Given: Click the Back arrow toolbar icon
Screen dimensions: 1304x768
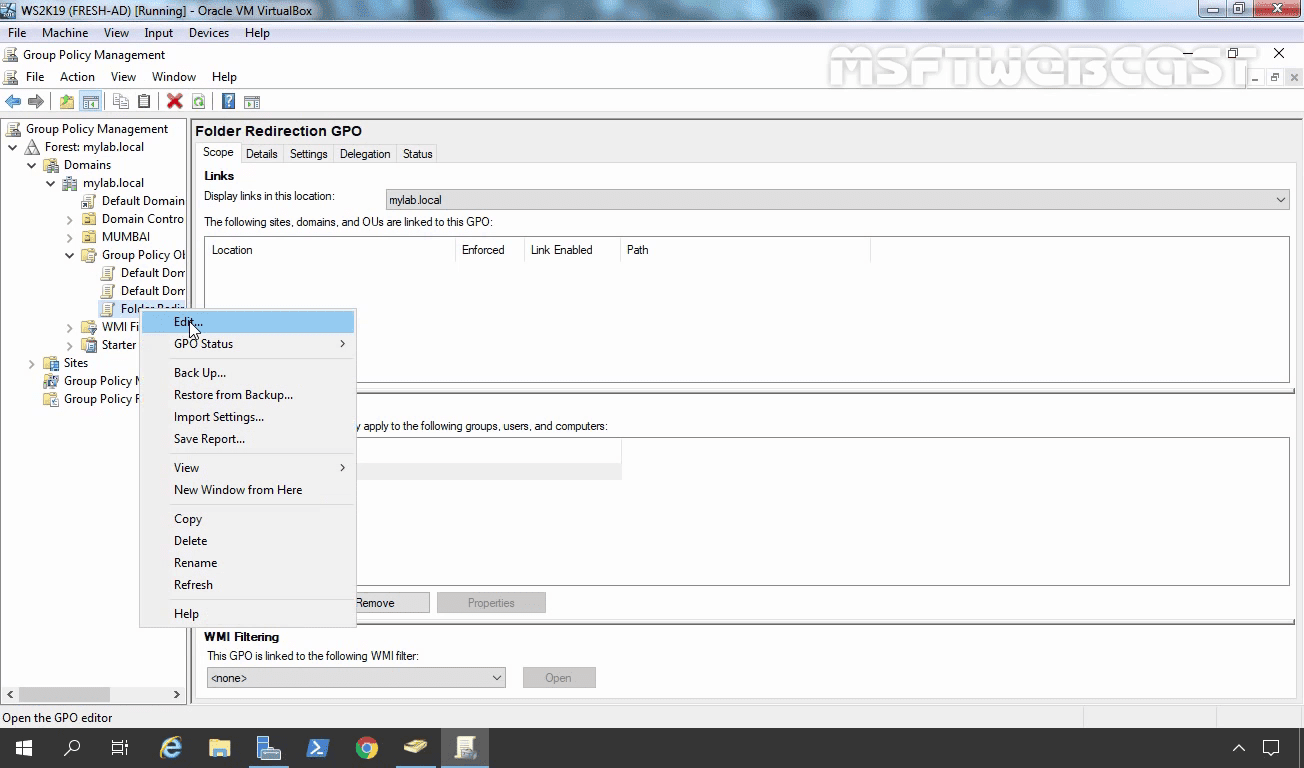Looking at the screenshot, I should [x=13, y=101].
